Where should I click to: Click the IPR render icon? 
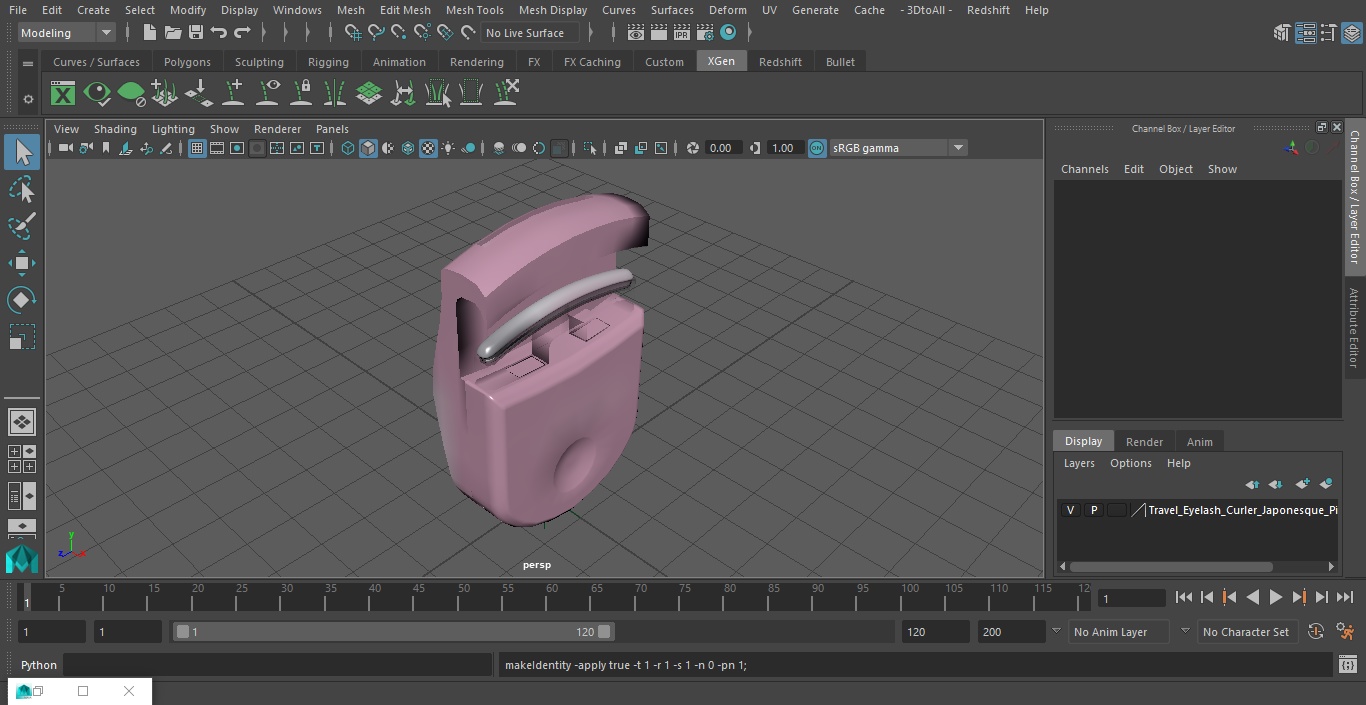click(682, 33)
